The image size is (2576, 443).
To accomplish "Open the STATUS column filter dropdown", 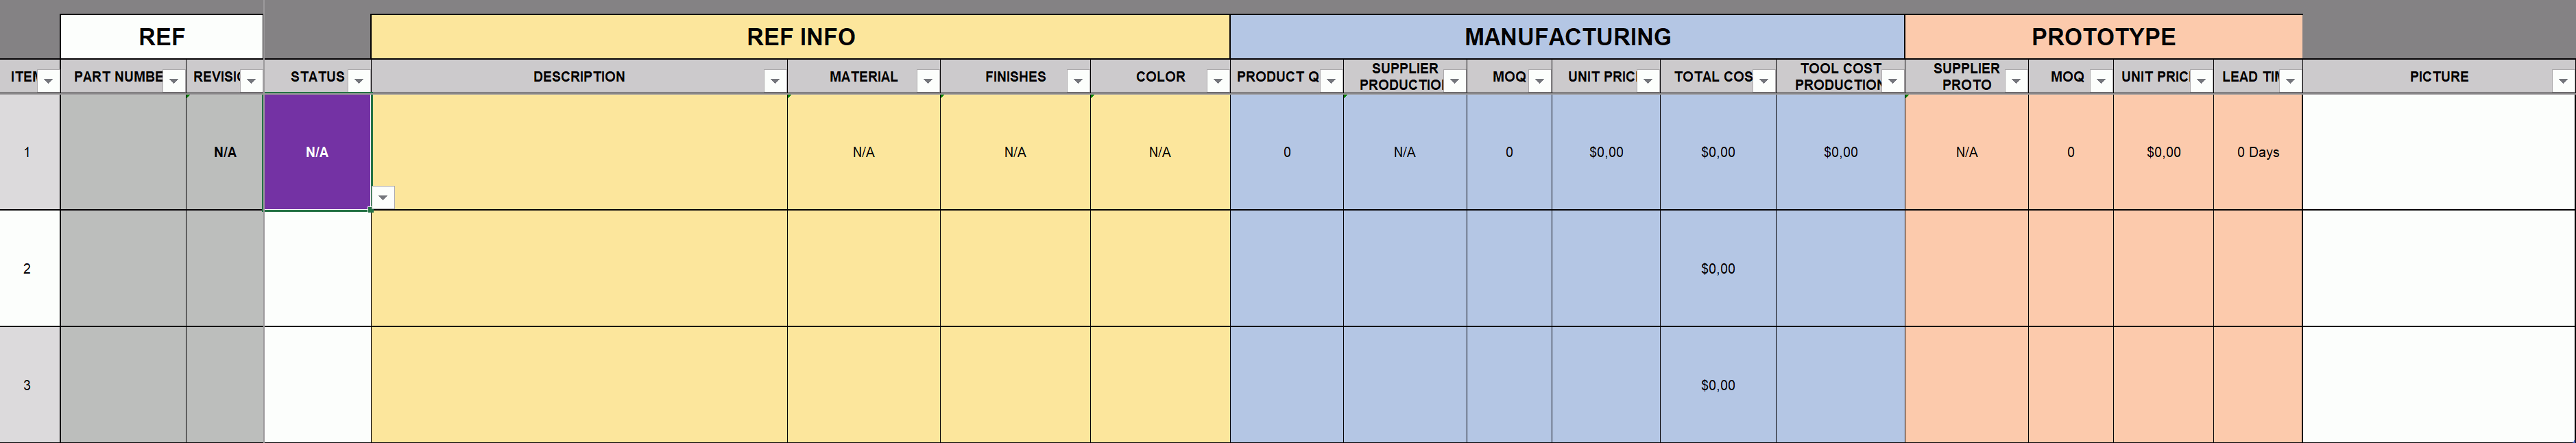I will click(x=358, y=80).
